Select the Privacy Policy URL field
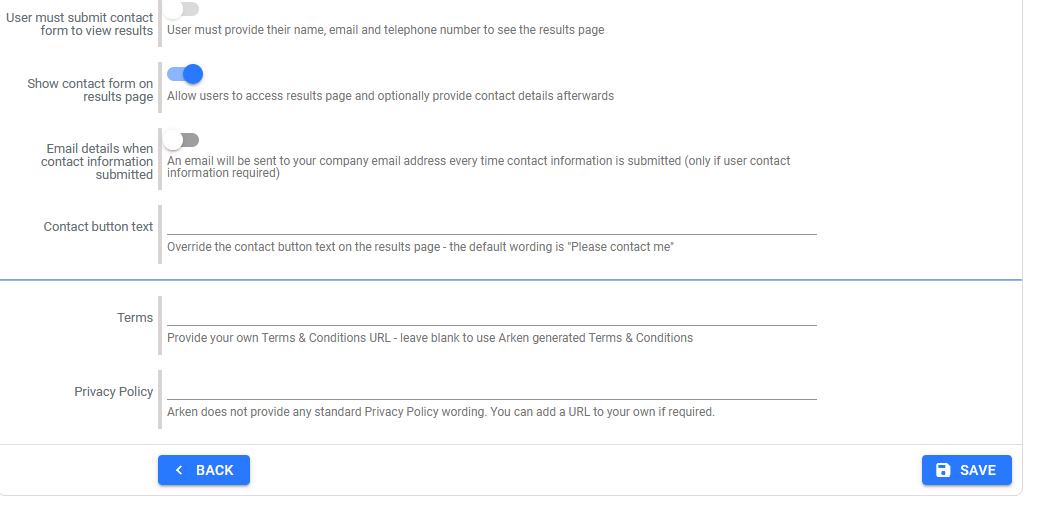The image size is (1040, 505). tap(491, 389)
